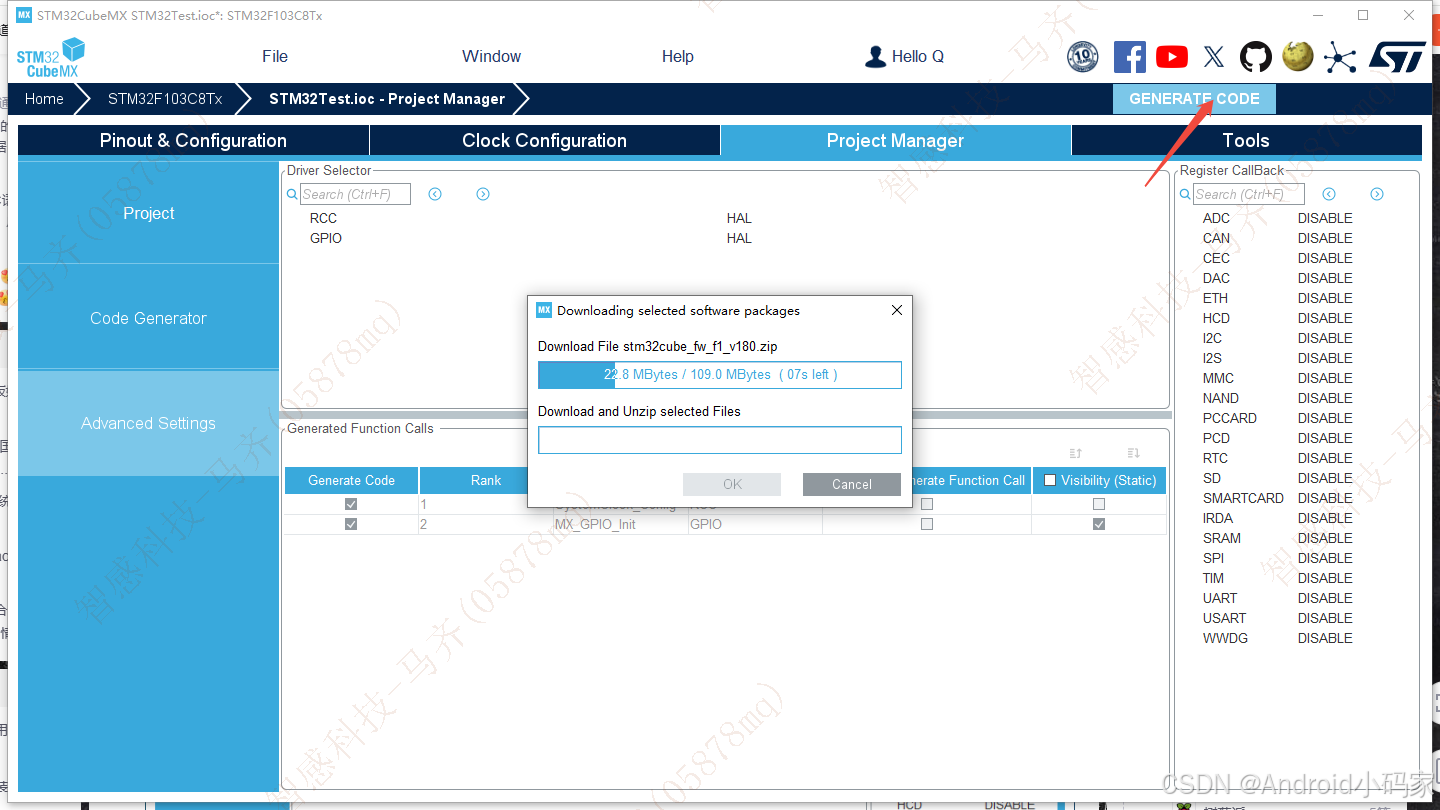Open USART callback DISABLE dropdown

click(x=1325, y=618)
